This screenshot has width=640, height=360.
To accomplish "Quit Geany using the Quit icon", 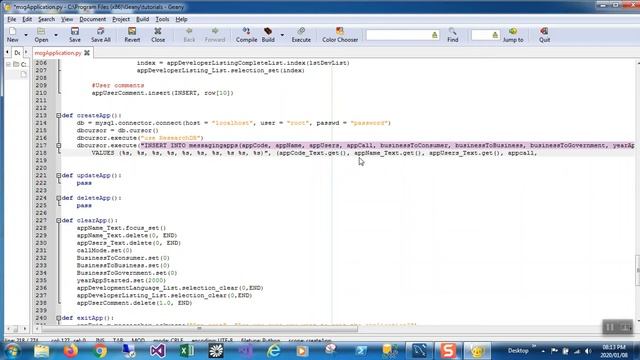I will click(x=544, y=35).
